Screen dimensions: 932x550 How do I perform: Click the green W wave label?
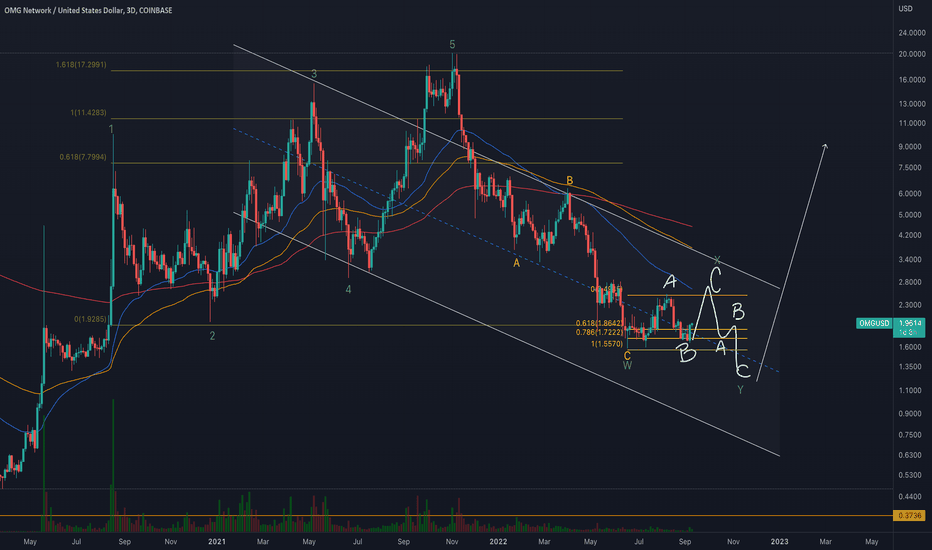click(627, 366)
